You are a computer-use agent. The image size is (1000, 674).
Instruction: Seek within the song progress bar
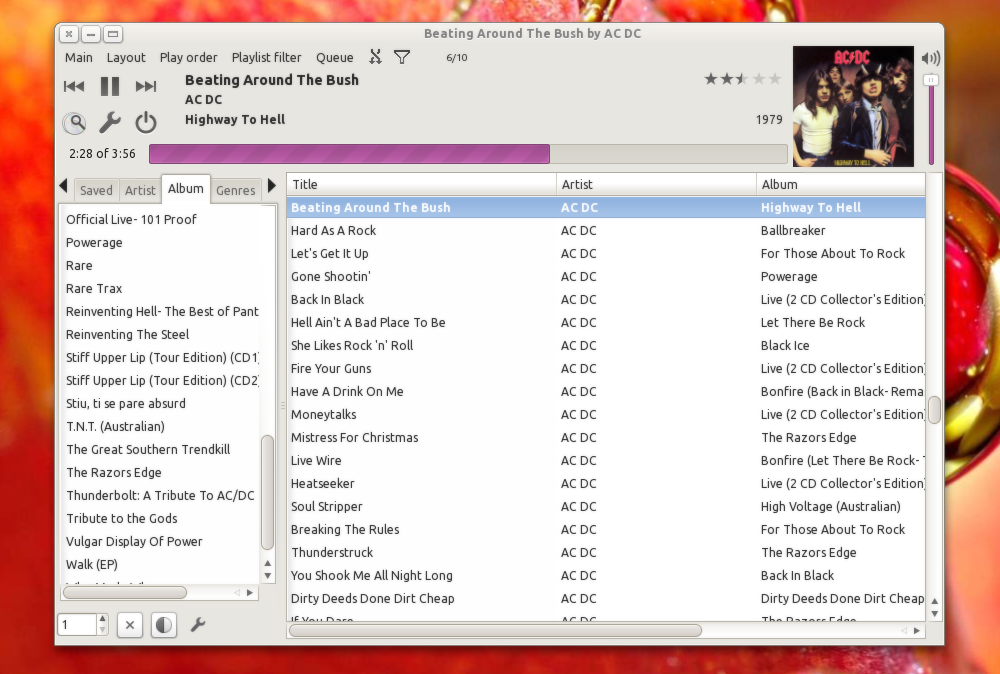coord(468,154)
